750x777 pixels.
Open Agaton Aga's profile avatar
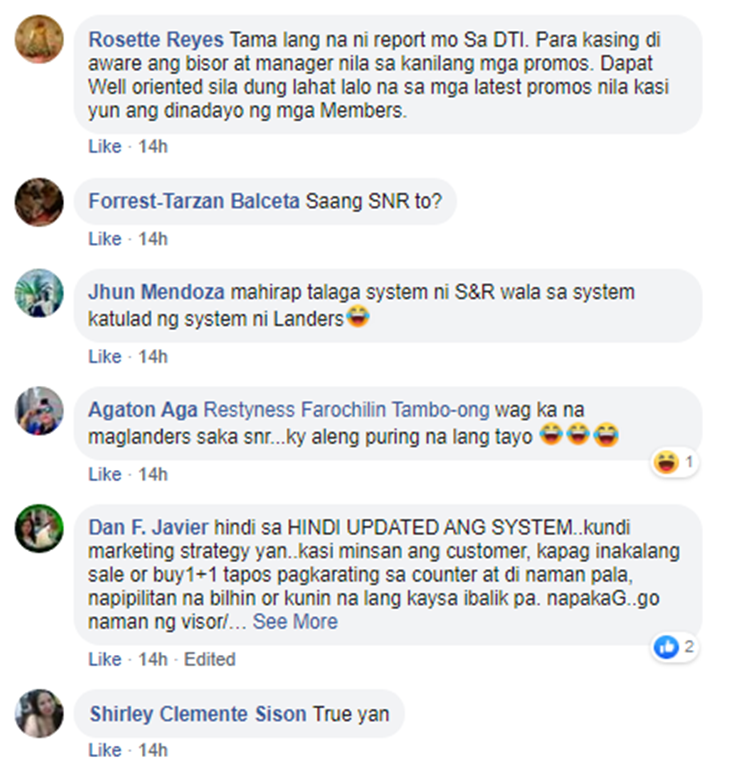click(39, 411)
